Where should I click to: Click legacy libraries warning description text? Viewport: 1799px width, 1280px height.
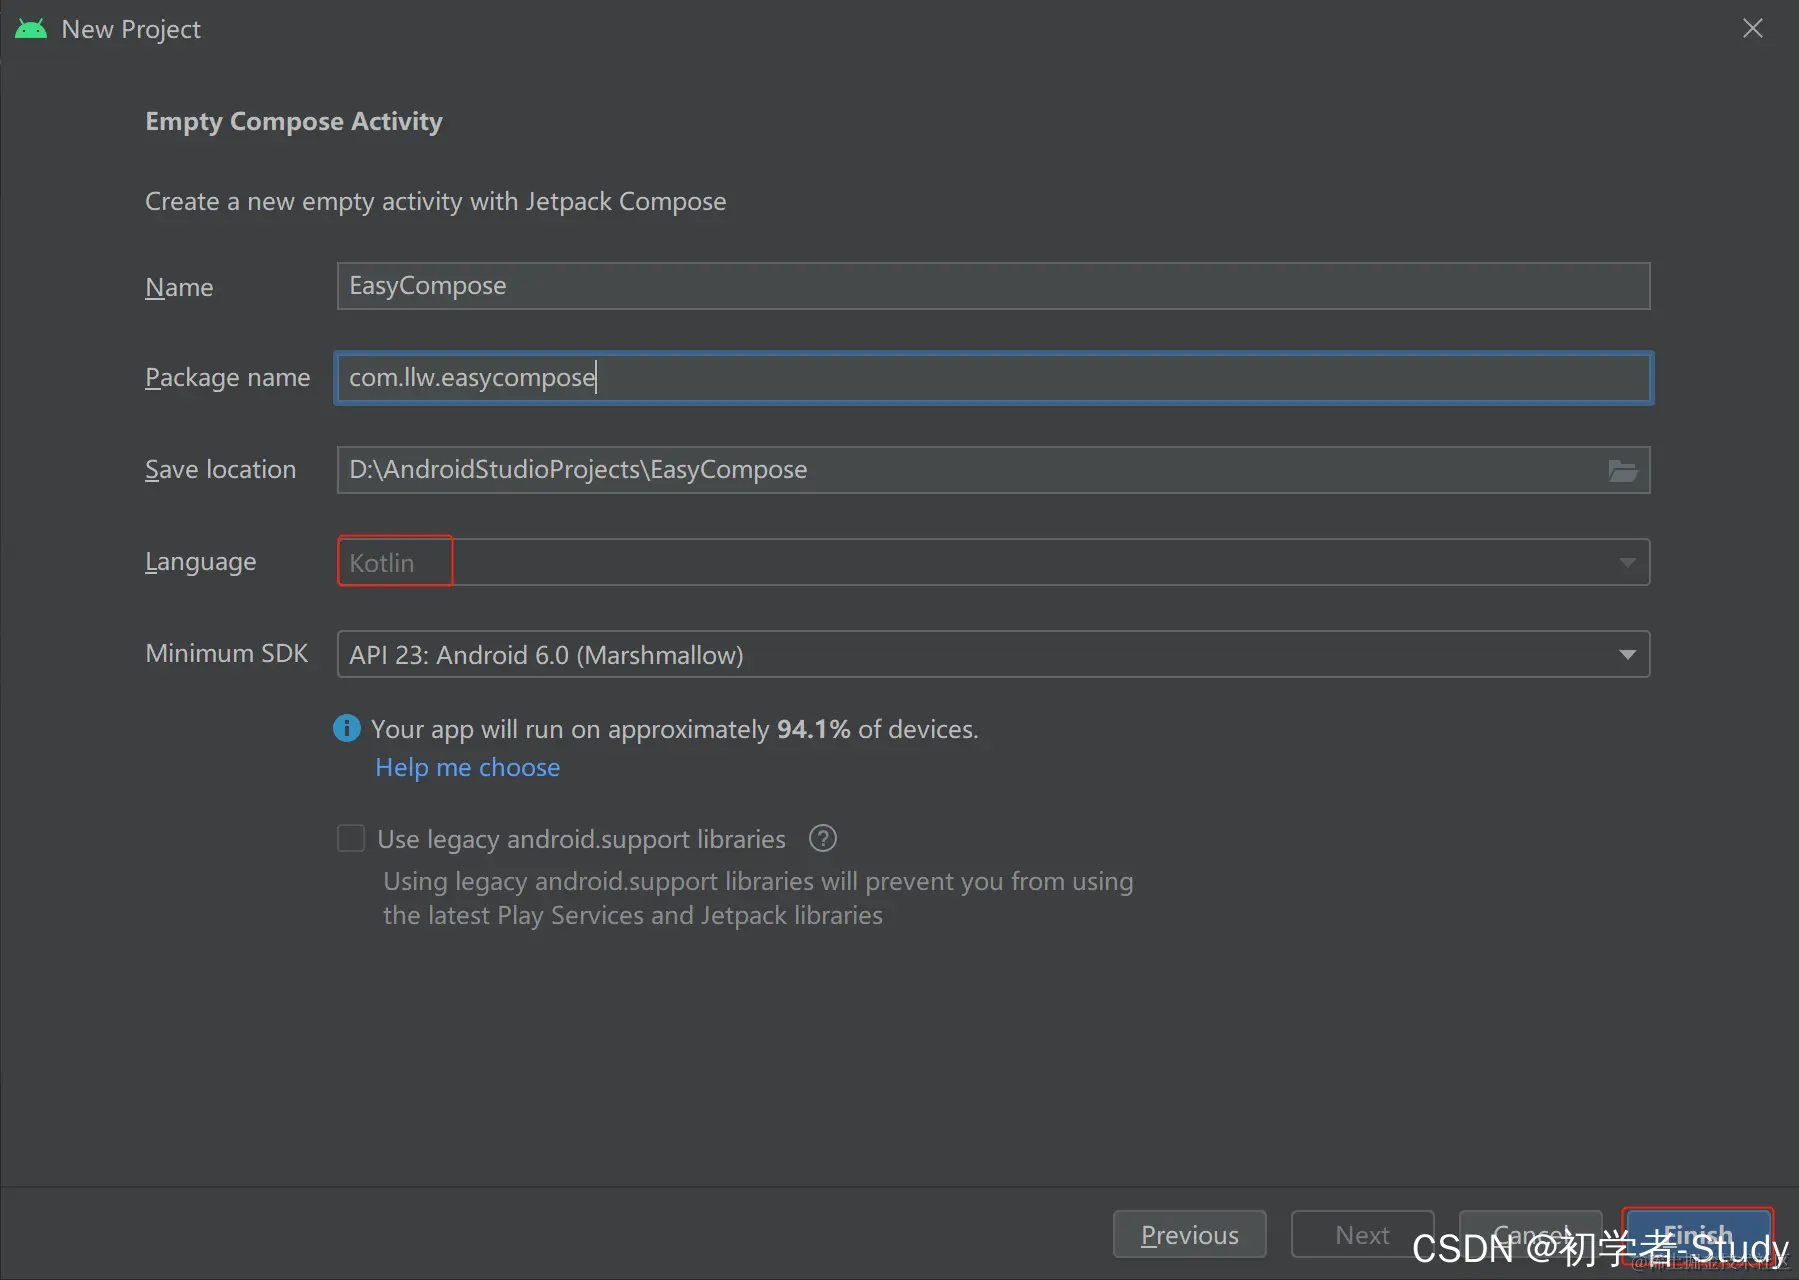tap(758, 898)
